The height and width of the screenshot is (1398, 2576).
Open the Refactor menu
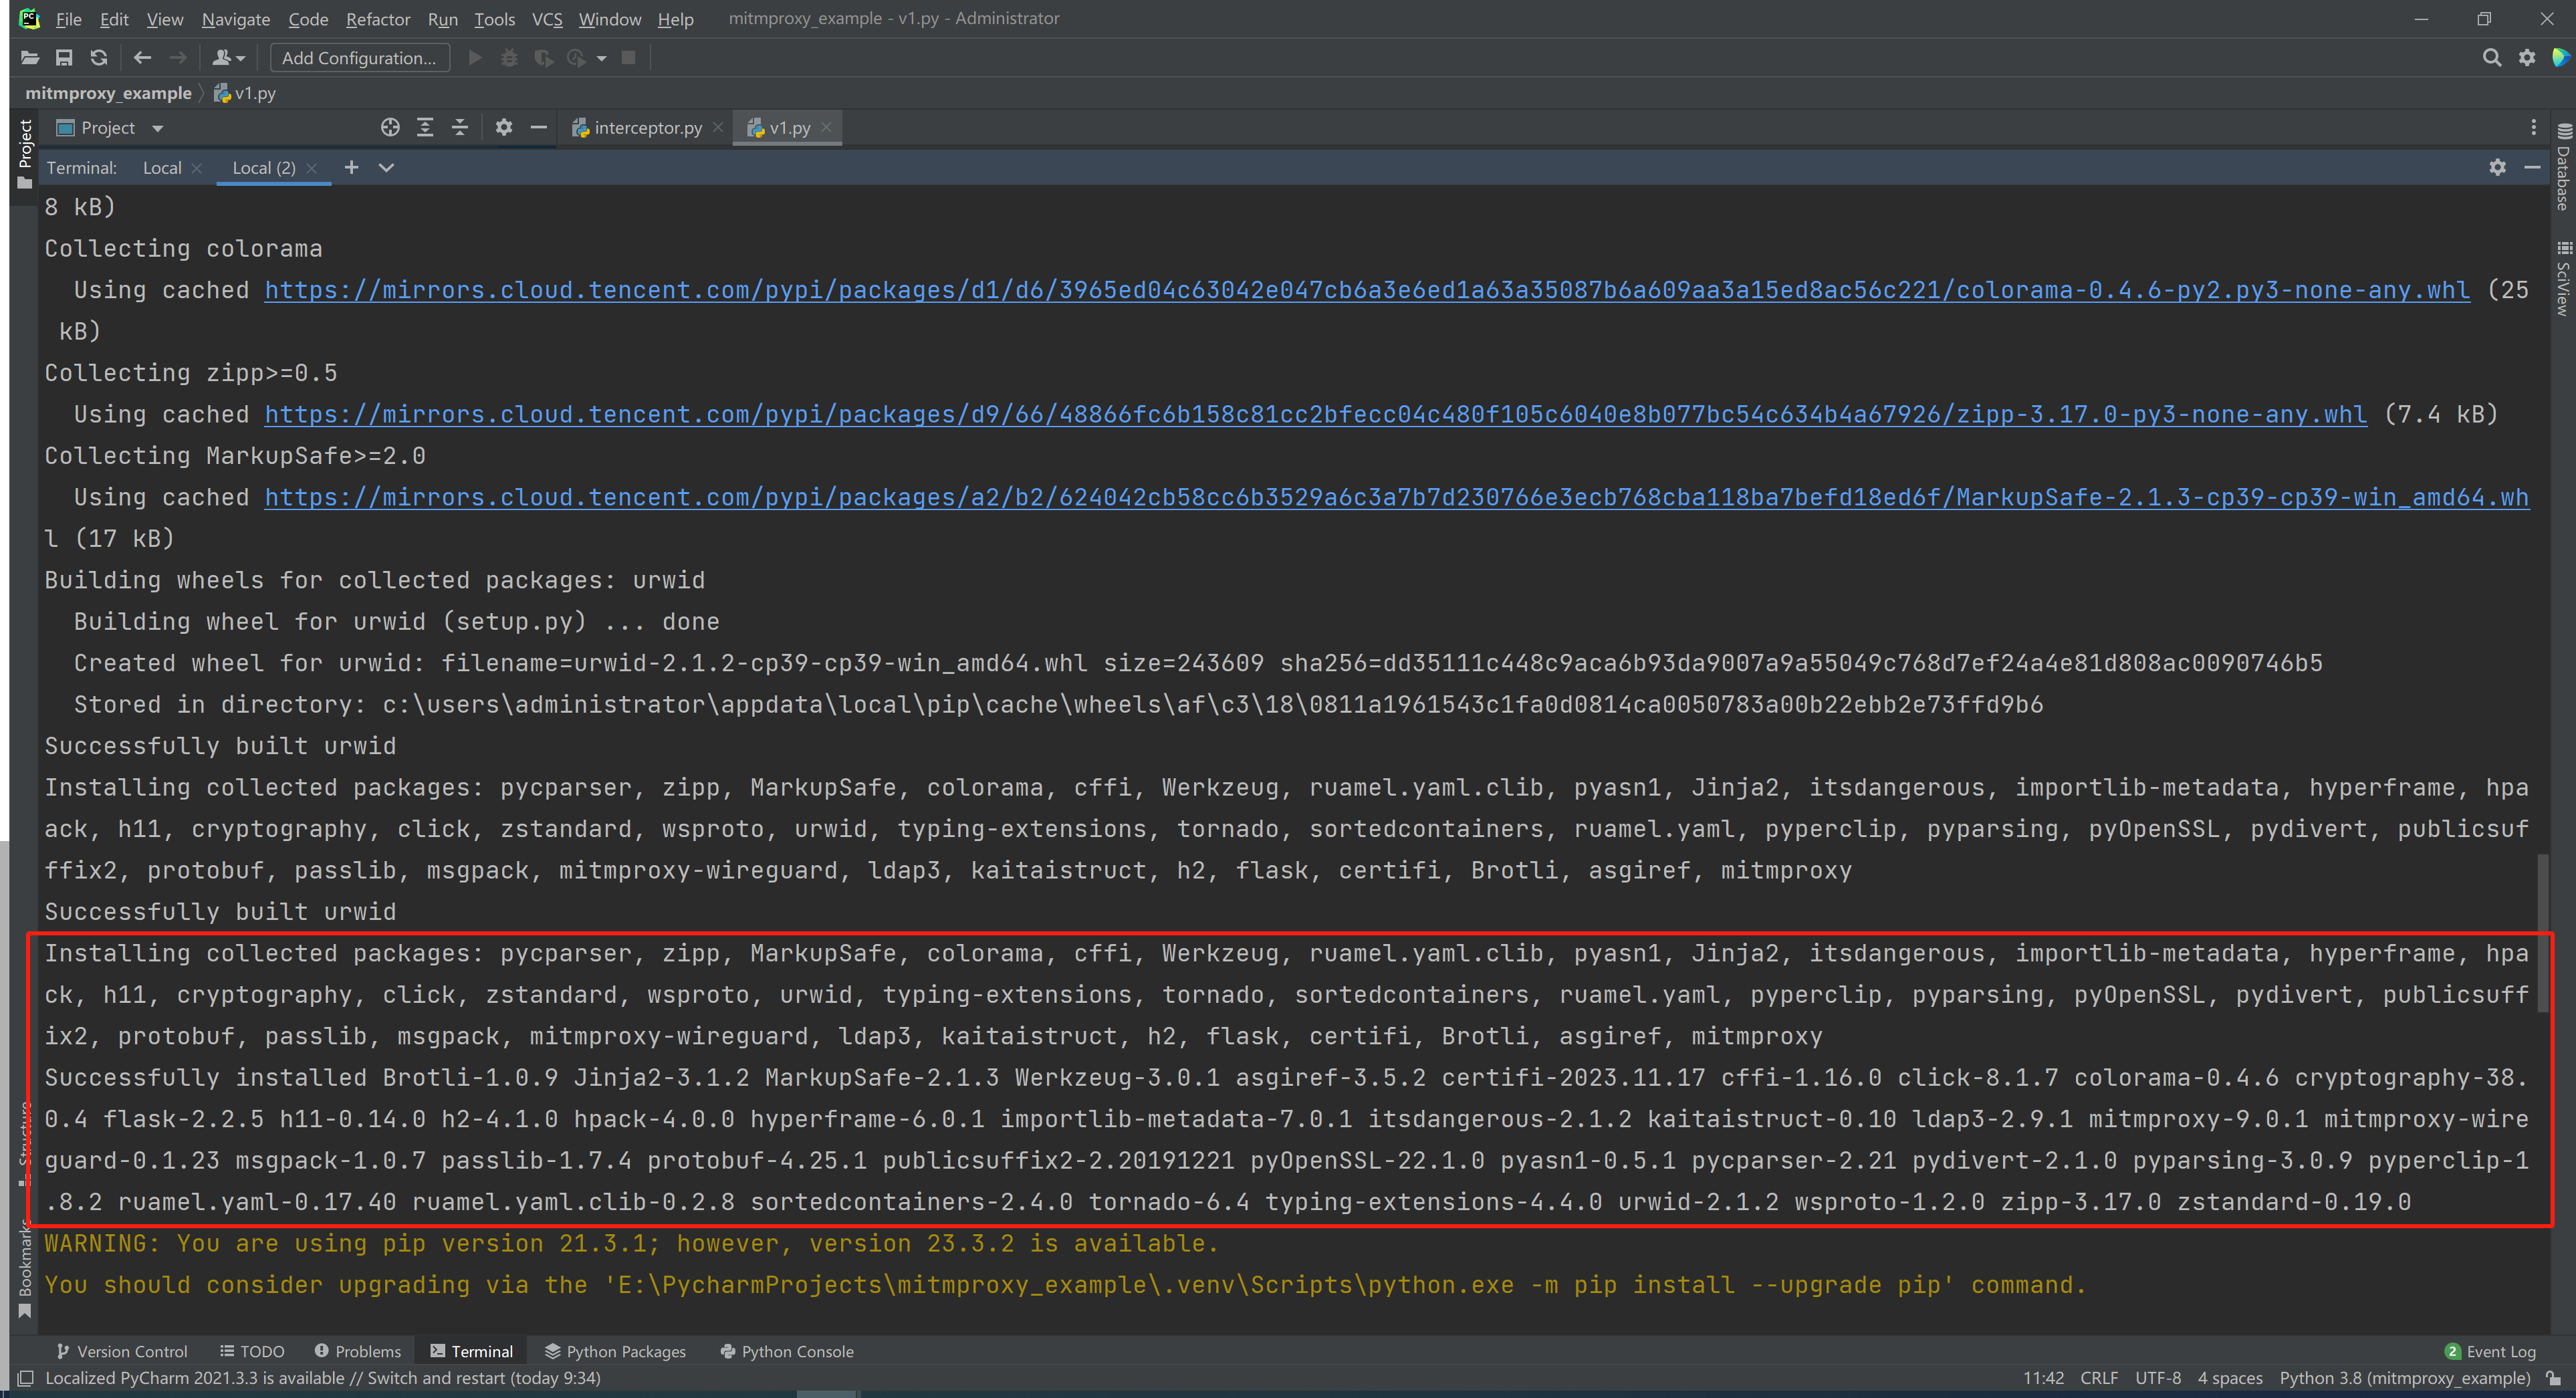point(377,19)
